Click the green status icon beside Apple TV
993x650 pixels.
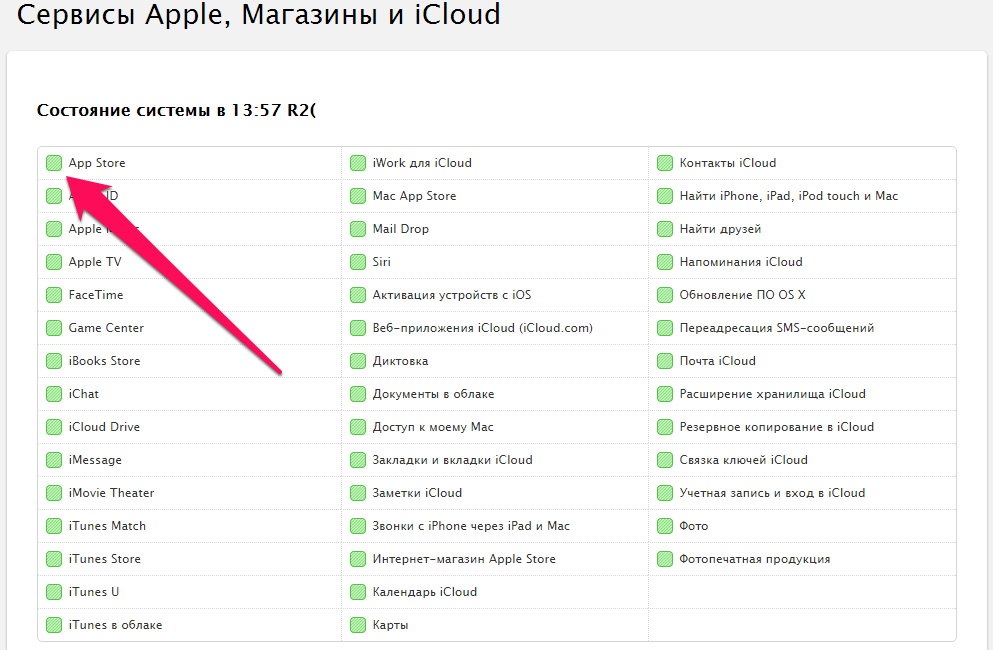(54, 262)
